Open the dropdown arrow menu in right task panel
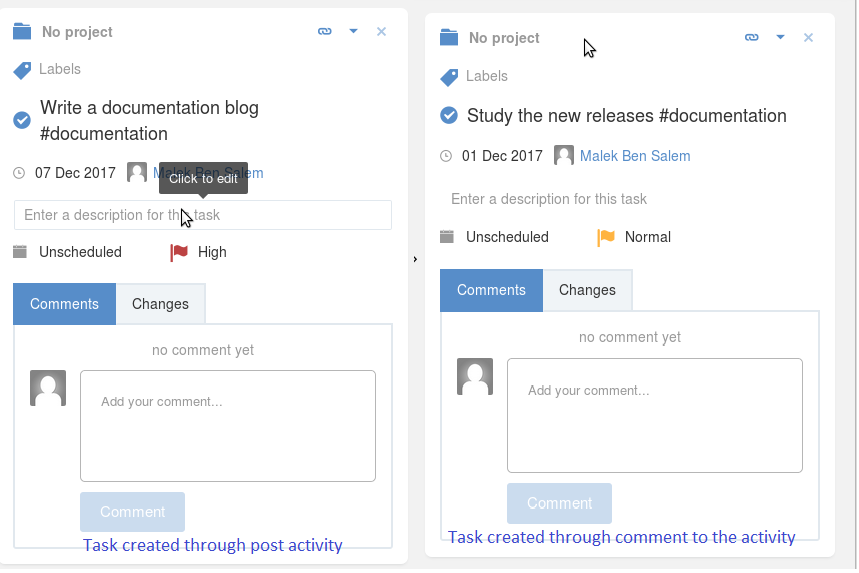This screenshot has width=859, height=573. click(x=780, y=37)
